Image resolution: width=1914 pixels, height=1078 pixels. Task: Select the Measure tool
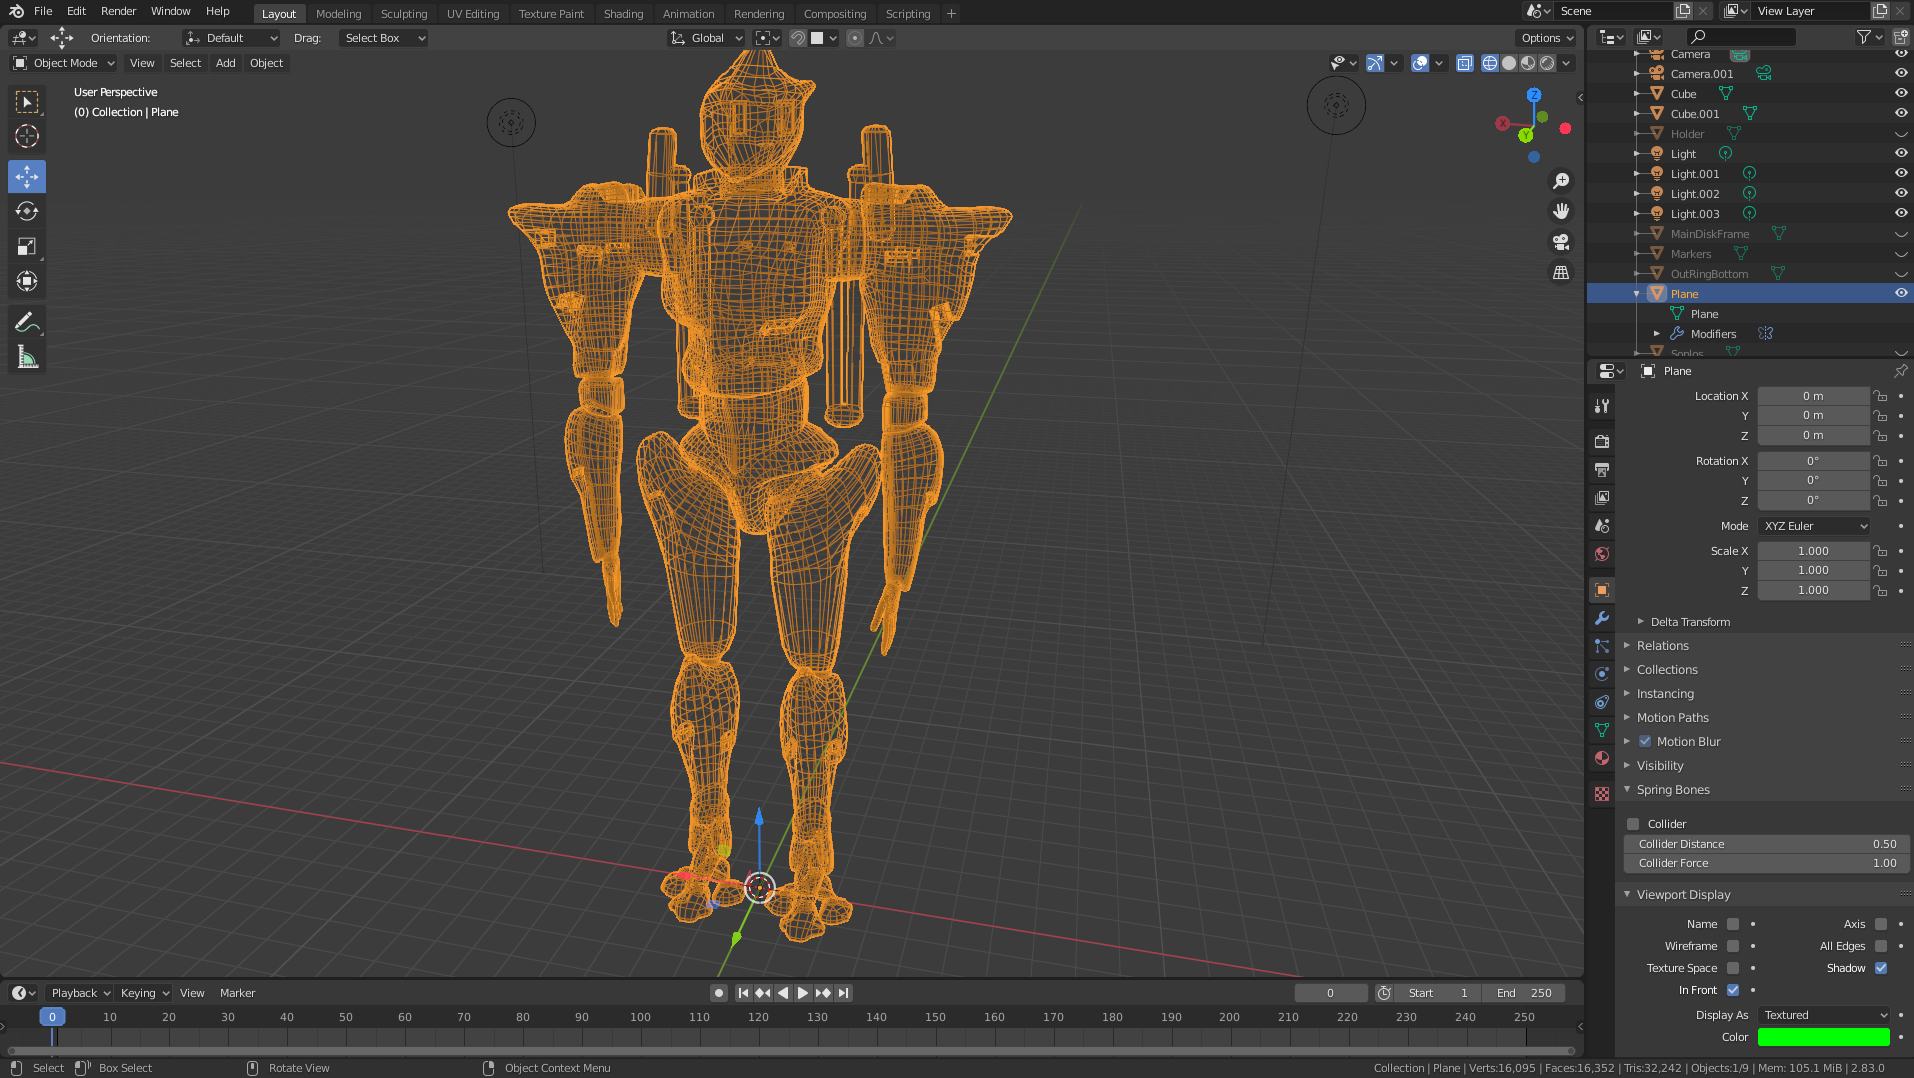tap(27, 357)
